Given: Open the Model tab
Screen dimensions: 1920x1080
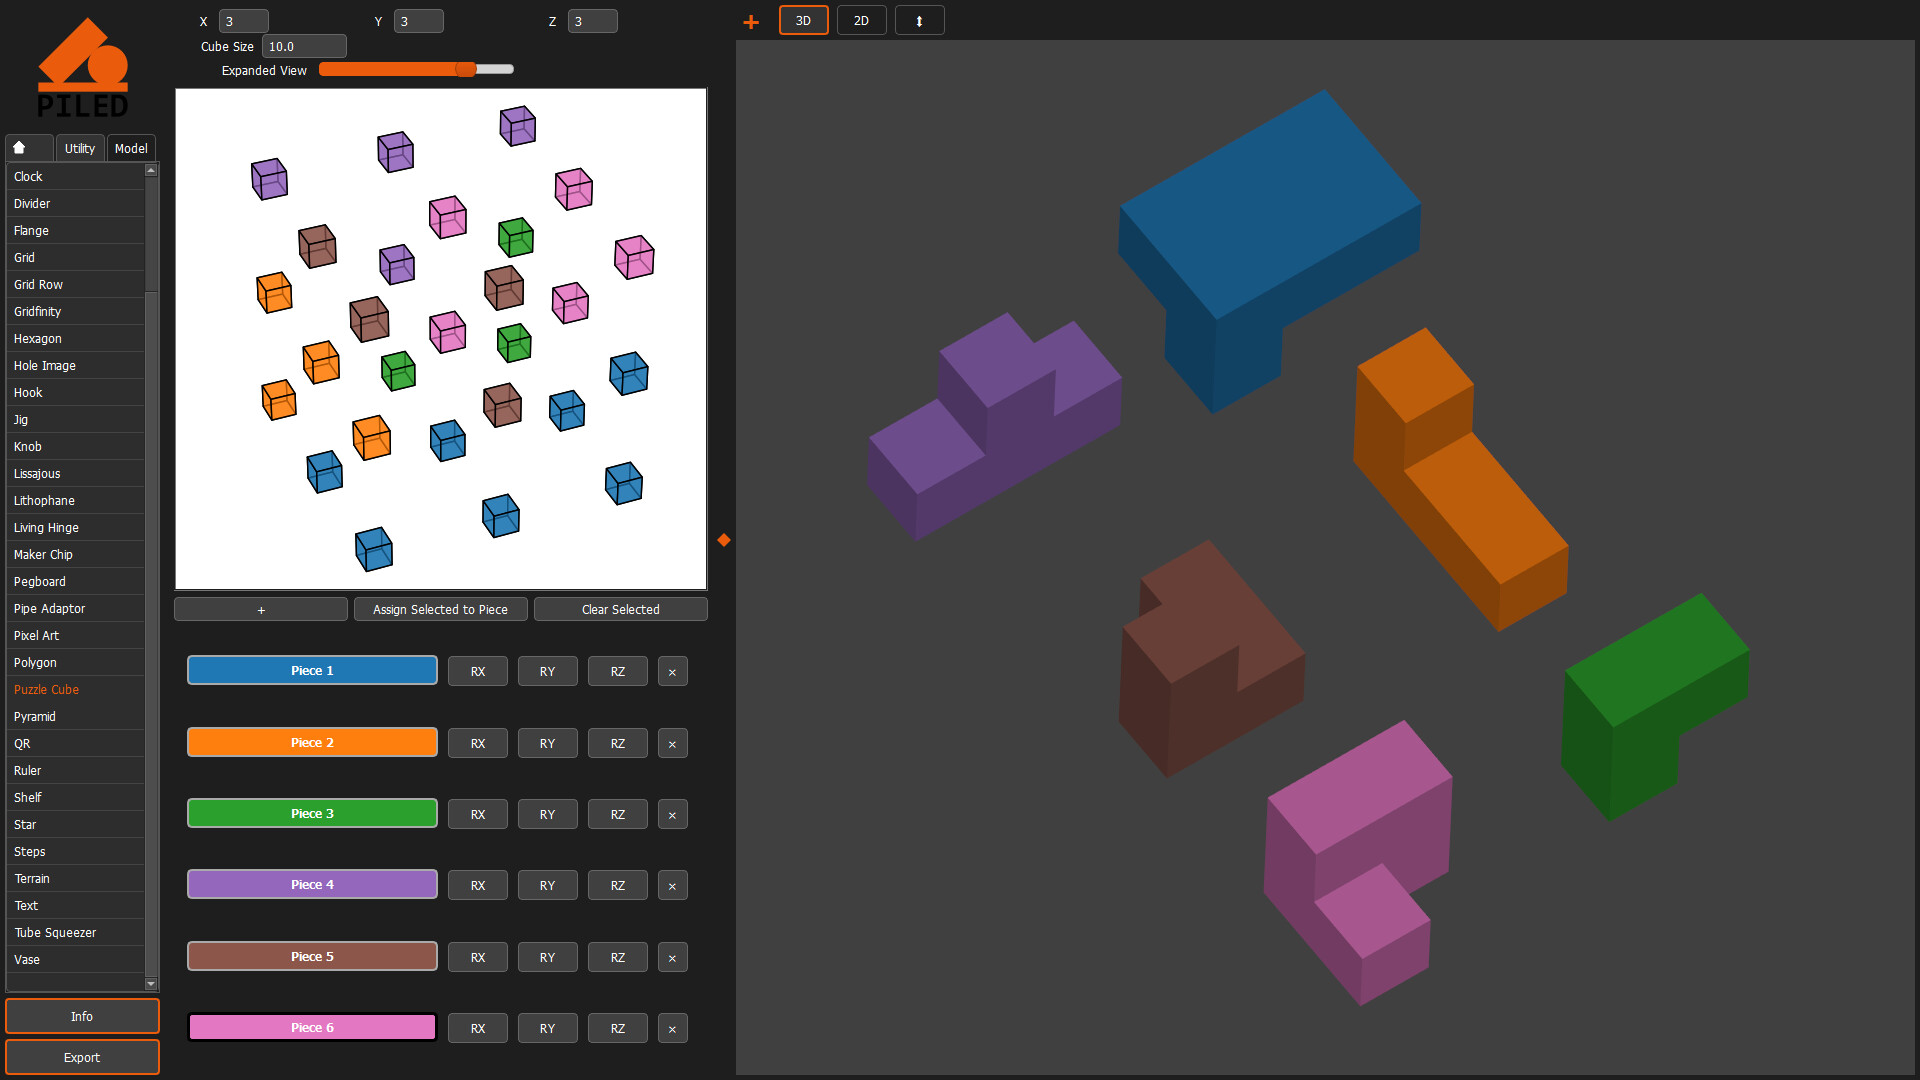Looking at the screenshot, I should coord(131,148).
